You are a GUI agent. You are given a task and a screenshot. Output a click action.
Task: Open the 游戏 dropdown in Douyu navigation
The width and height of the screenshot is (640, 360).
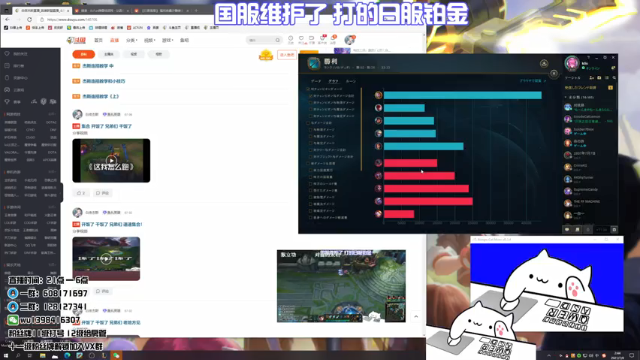167,40
